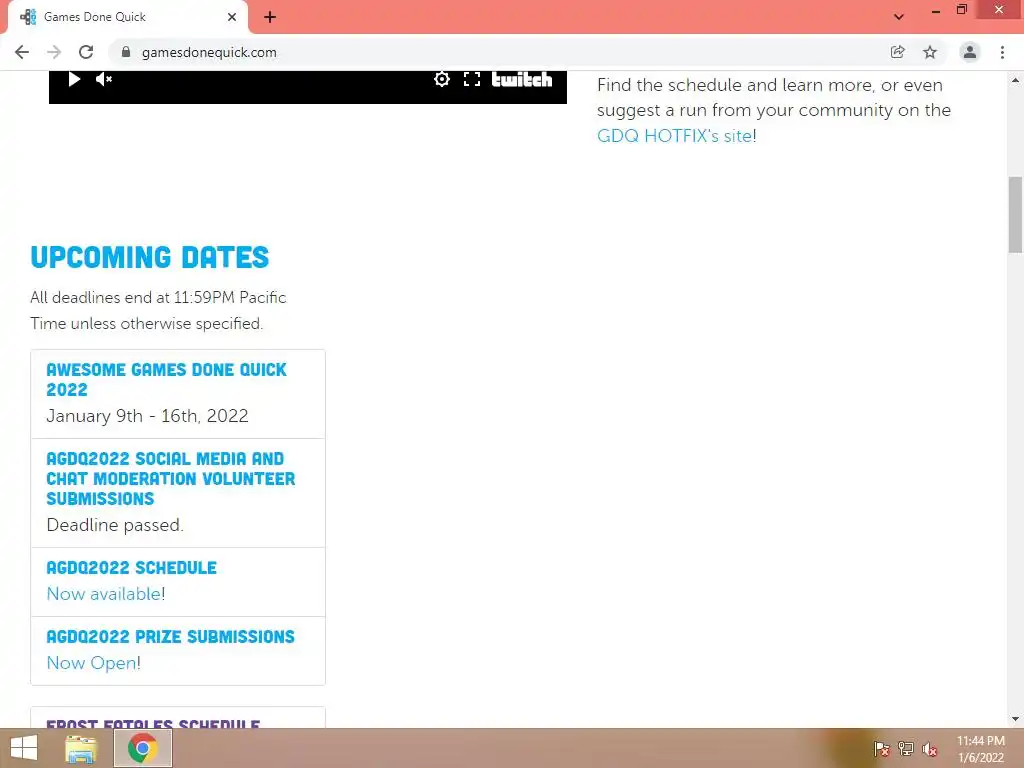Go back to the previous page
The image size is (1024, 768).
tap(22, 52)
